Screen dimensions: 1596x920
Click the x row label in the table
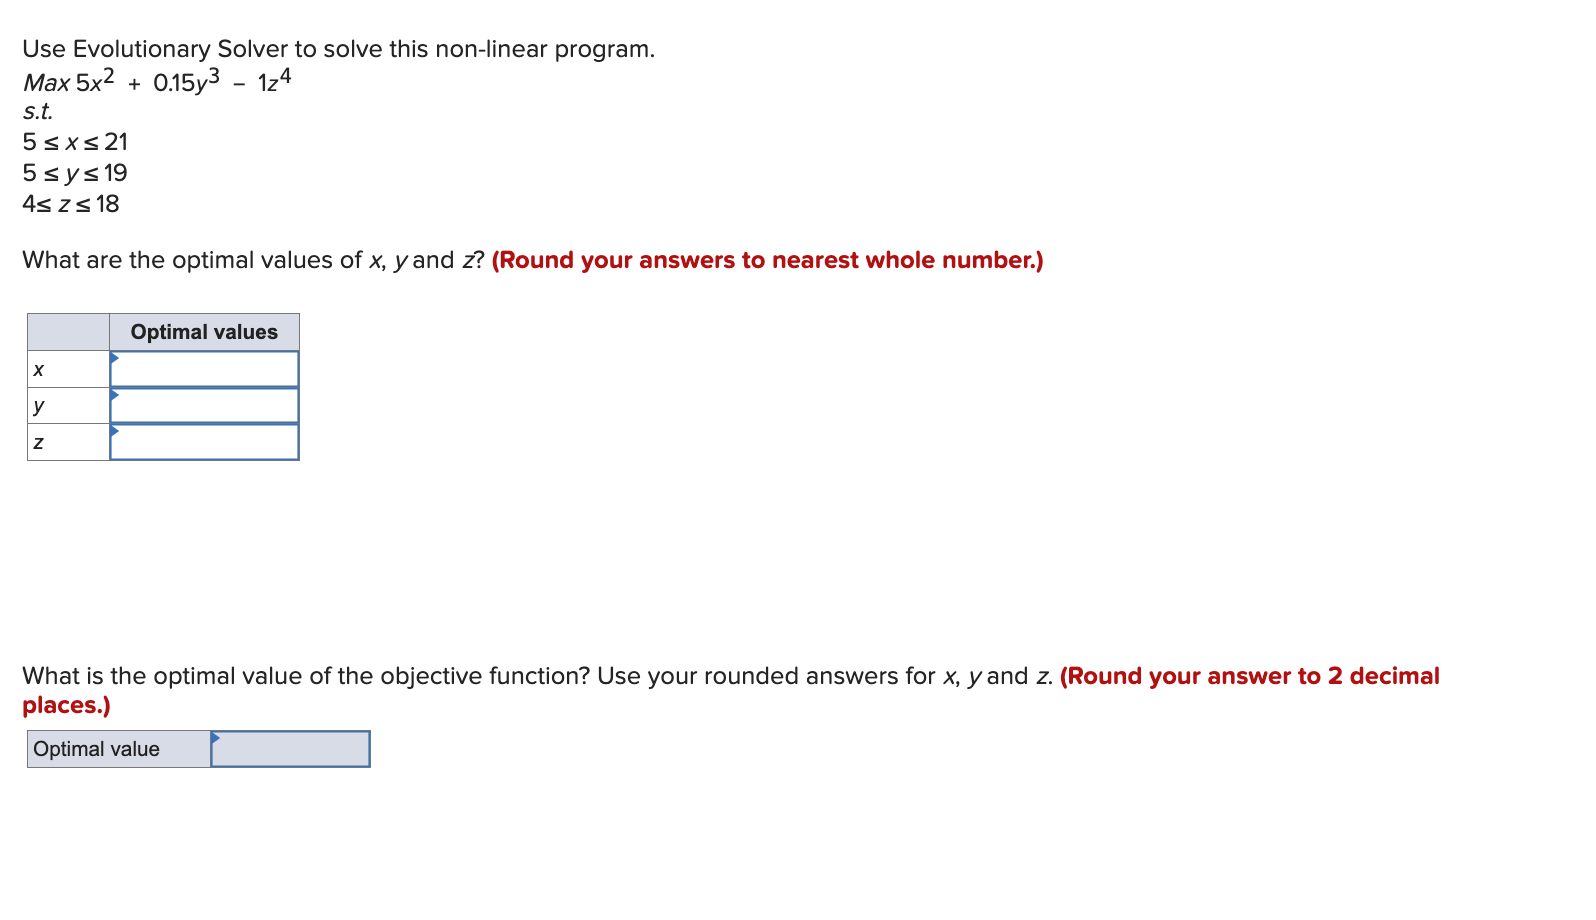tap(40, 368)
